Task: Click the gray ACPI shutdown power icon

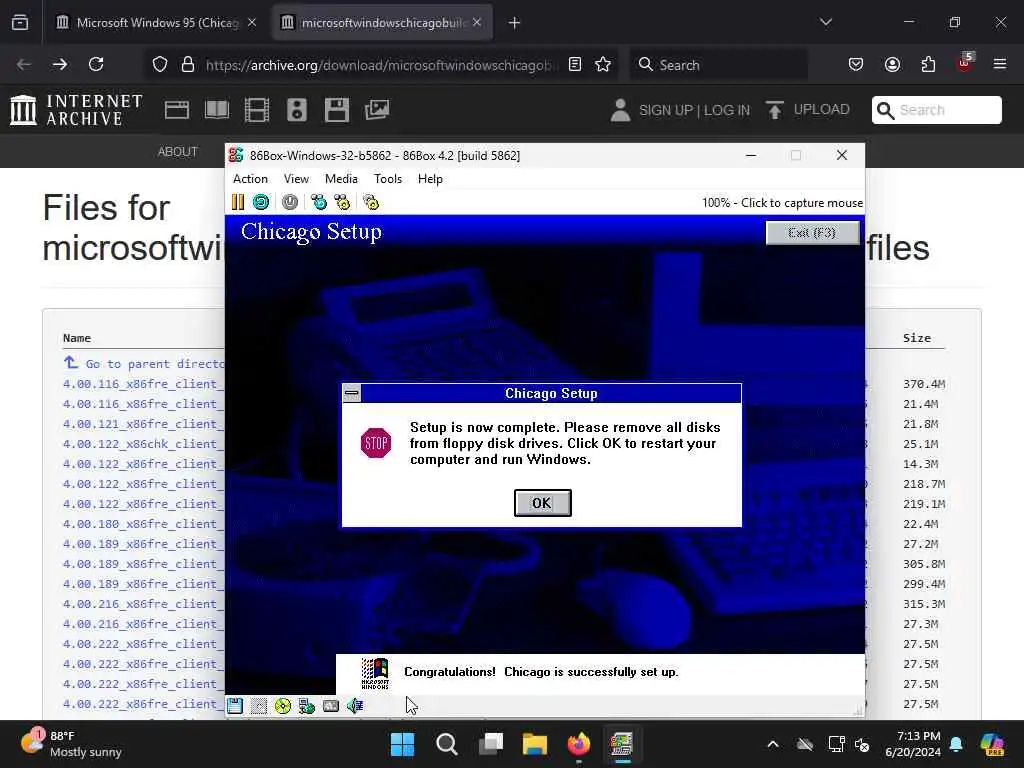Action: pos(290,202)
